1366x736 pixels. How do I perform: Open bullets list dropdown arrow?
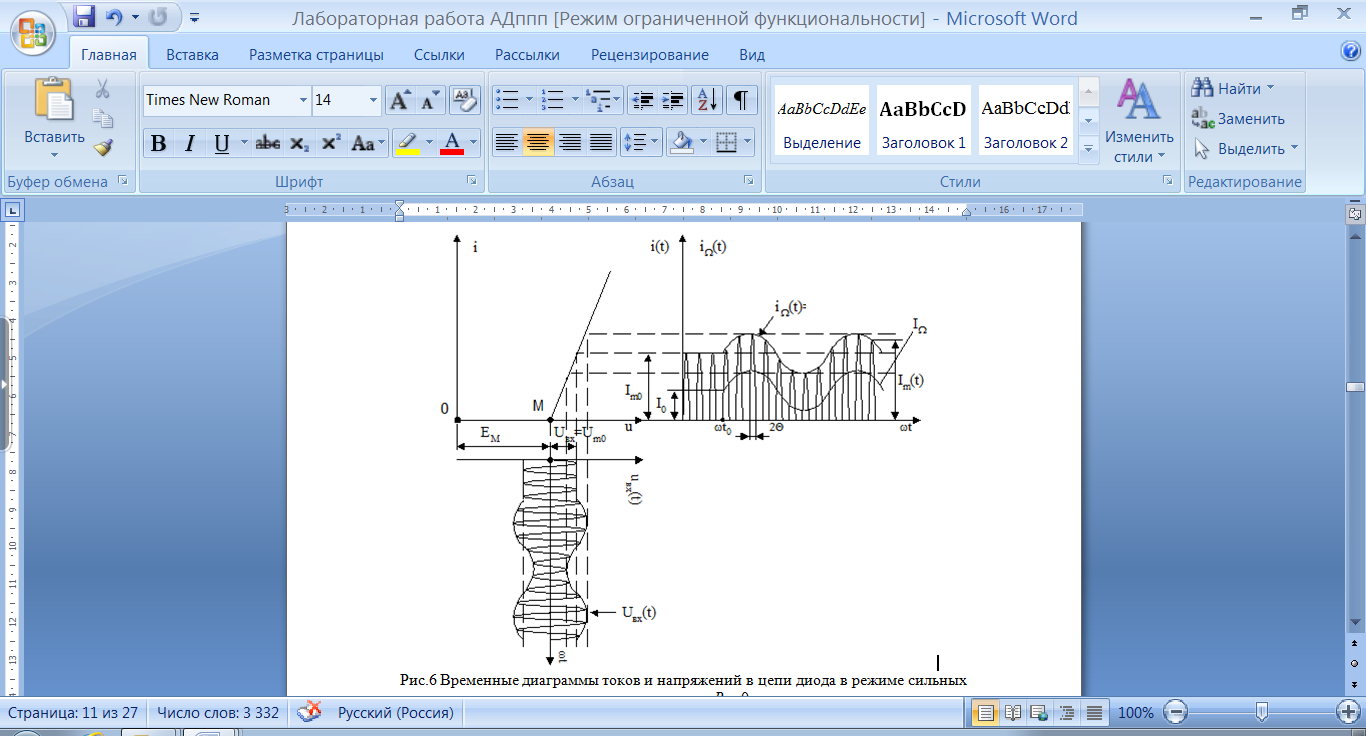[x=529, y=100]
